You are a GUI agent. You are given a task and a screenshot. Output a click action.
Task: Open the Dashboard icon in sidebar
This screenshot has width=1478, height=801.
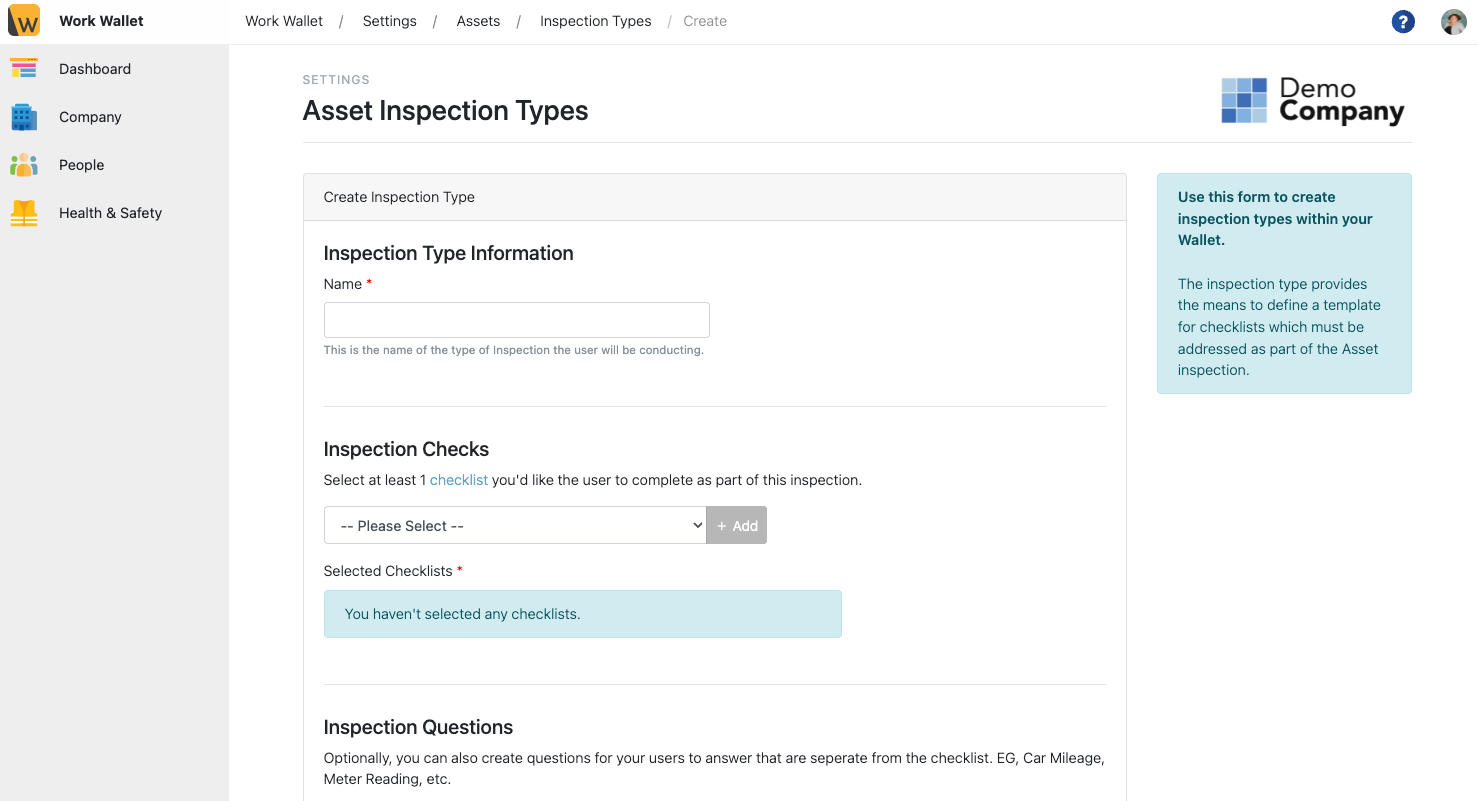24,69
